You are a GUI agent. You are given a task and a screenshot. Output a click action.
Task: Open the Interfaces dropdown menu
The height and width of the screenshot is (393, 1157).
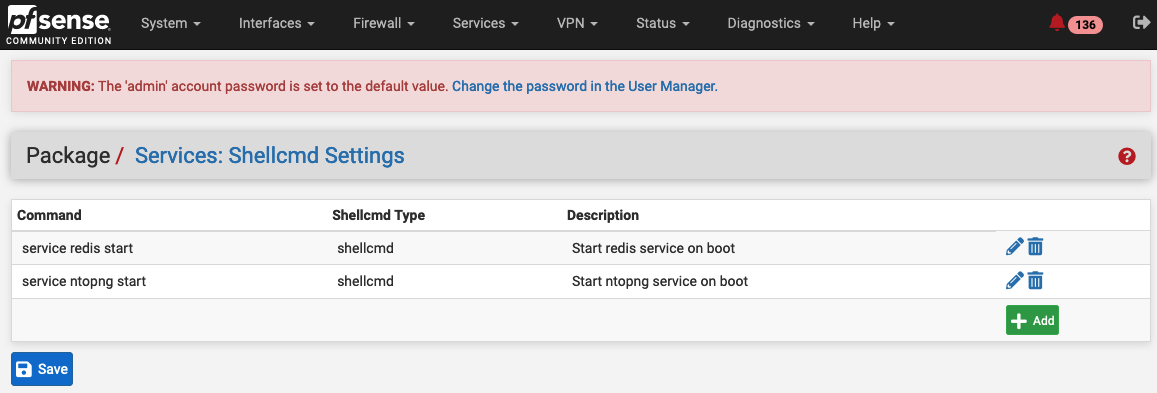pyautogui.click(x=277, y=24)
